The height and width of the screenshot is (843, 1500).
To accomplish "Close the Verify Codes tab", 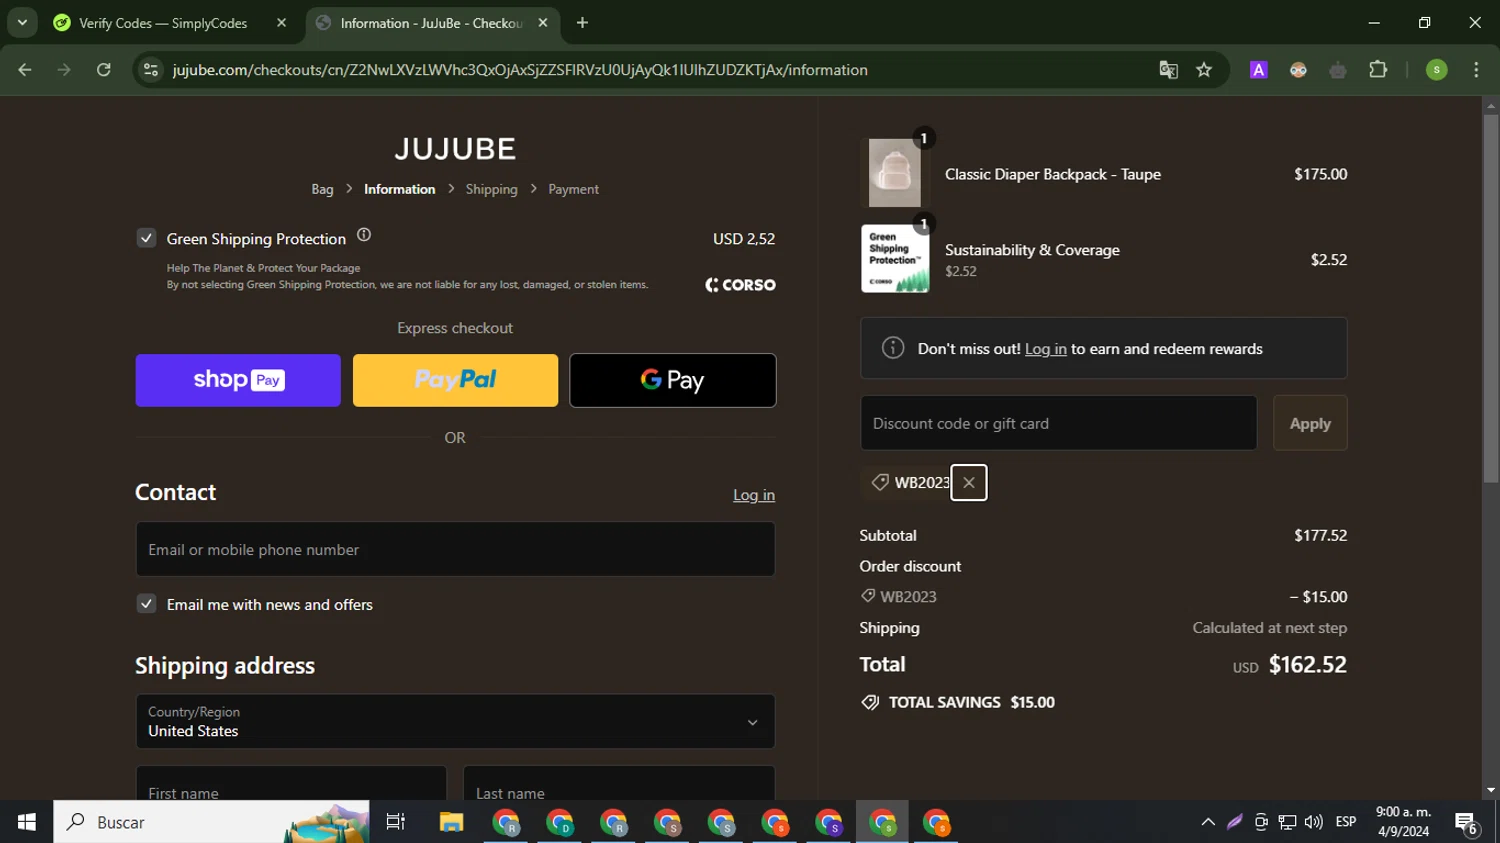I will [x=281, y=23].
